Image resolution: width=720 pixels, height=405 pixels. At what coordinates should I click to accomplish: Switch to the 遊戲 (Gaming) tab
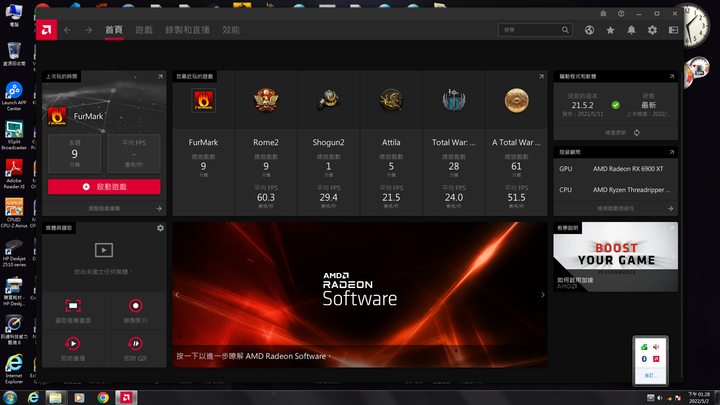(x=144, y=30)
